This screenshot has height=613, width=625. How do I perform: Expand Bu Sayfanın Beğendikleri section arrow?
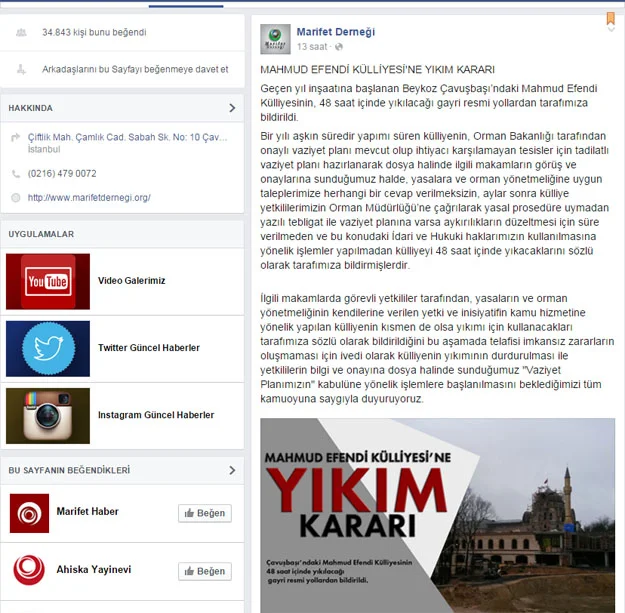(x=232, y=470)
